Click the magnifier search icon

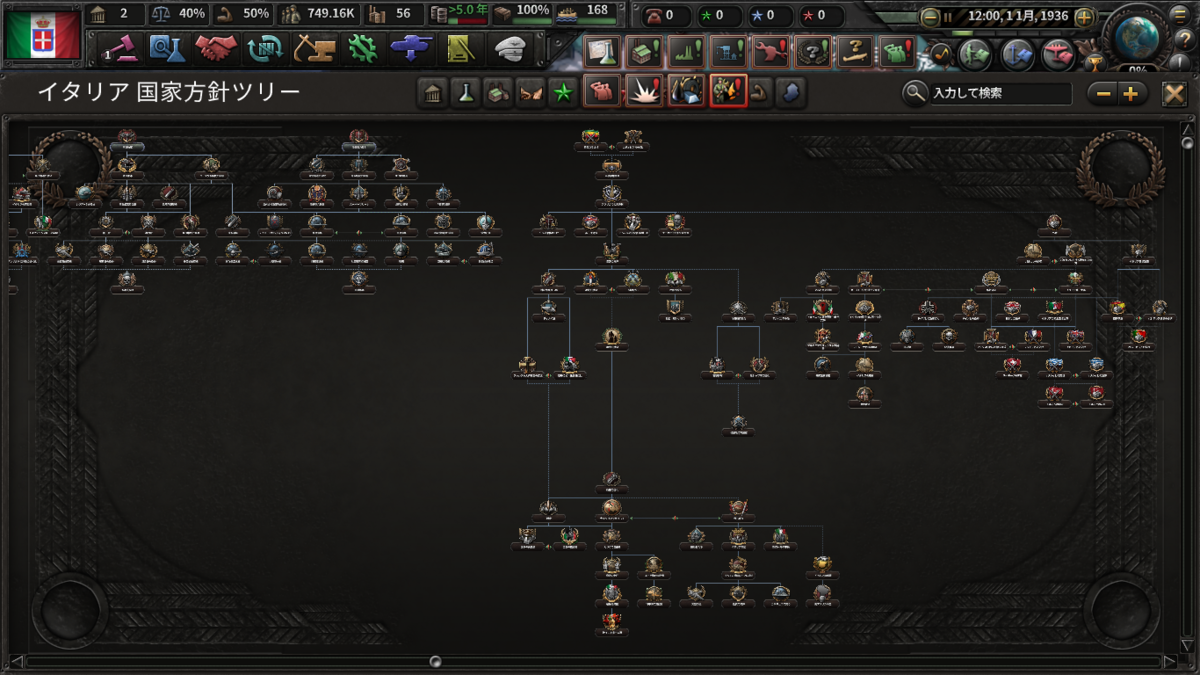pos(914,94)
